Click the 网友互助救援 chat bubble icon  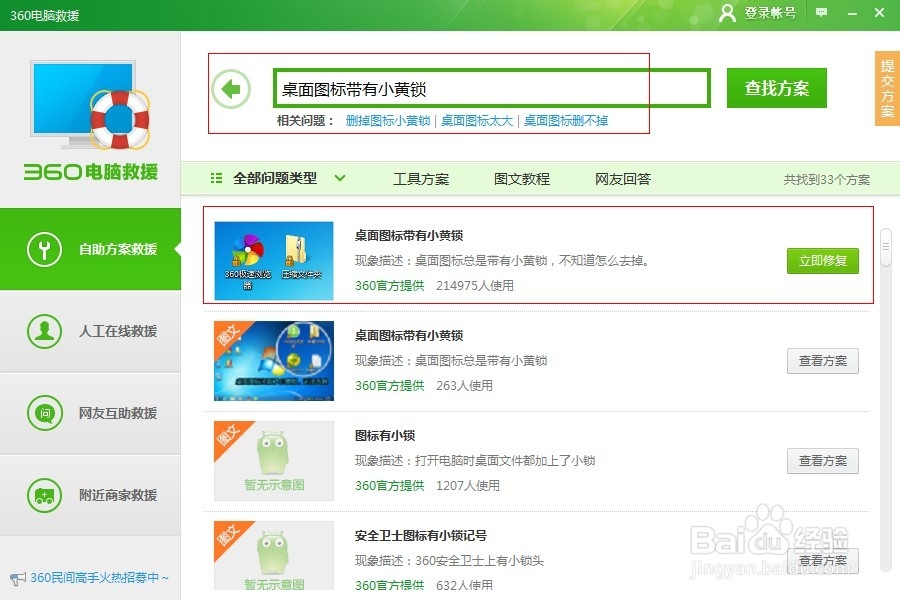[x=43, y=413]
